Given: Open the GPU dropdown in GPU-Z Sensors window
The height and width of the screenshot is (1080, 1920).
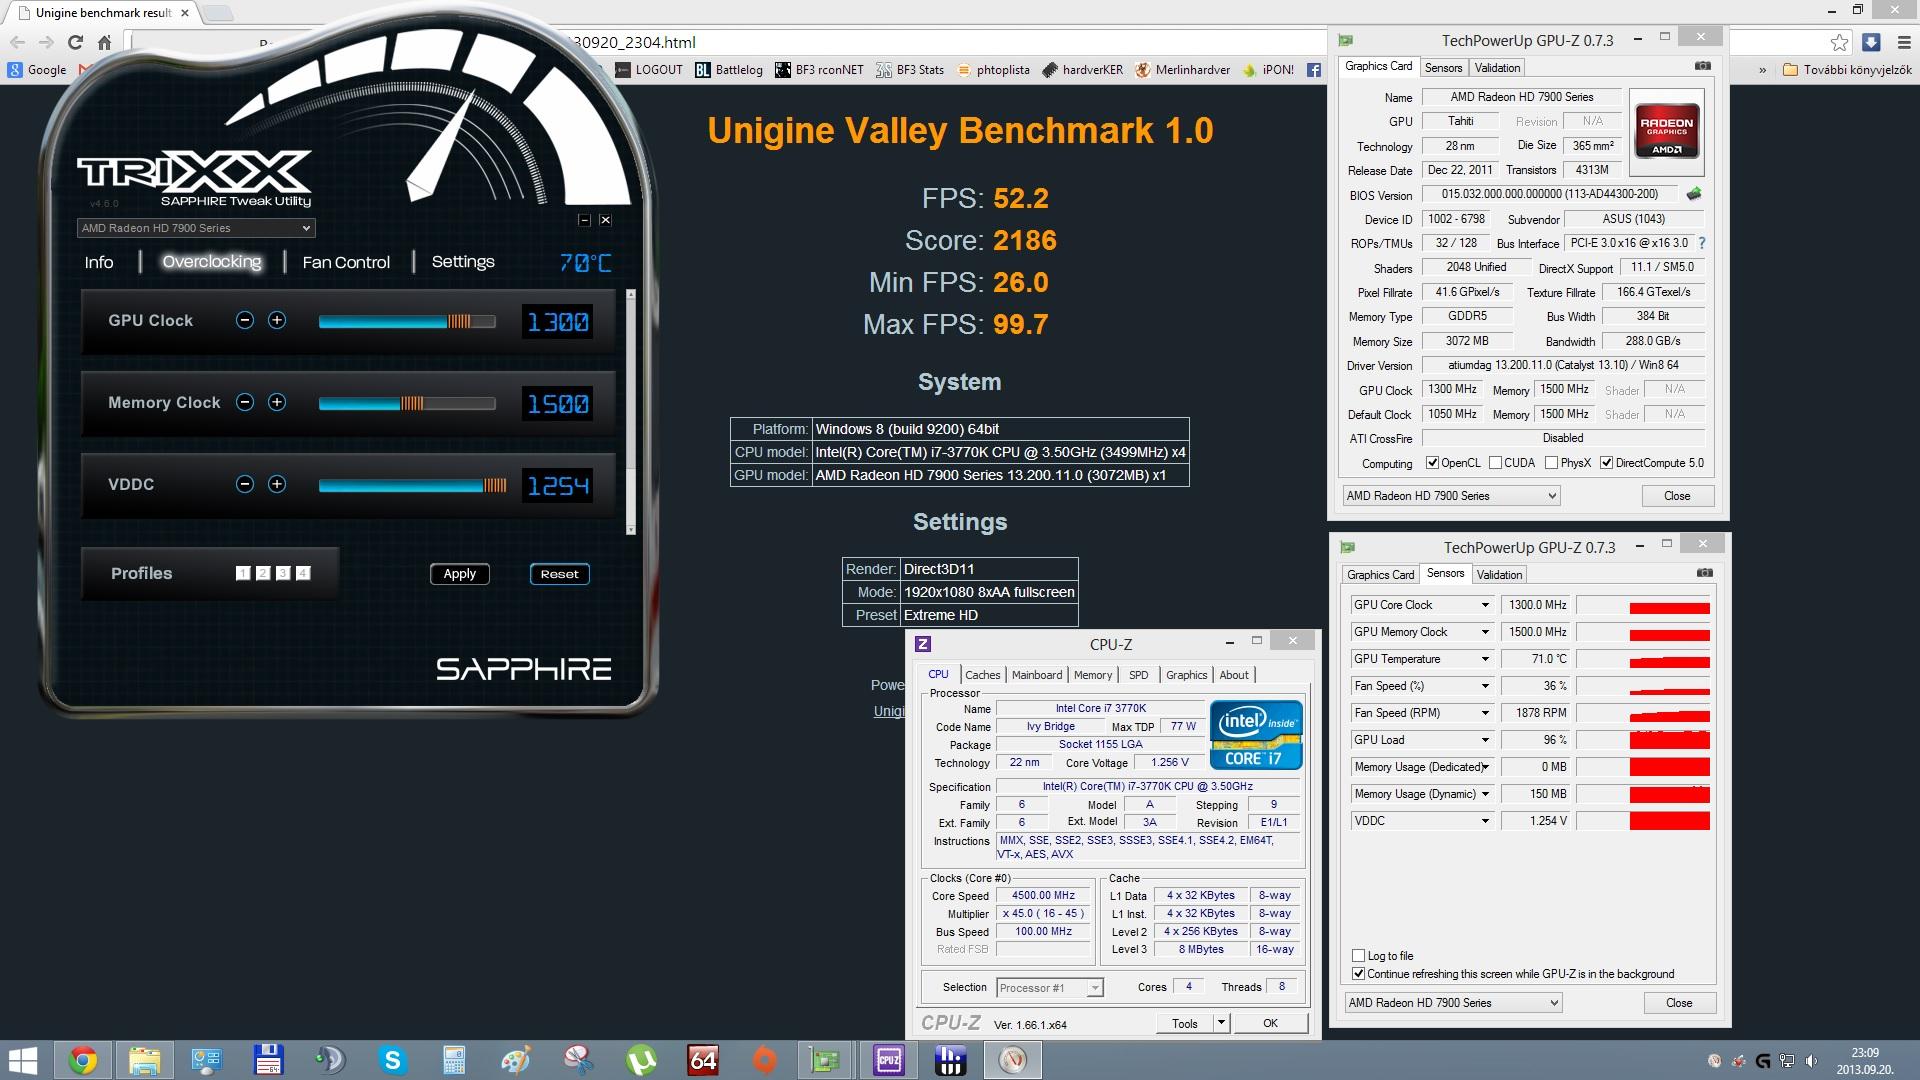Looking at the screenshot, I should tap(1452, 1003).
